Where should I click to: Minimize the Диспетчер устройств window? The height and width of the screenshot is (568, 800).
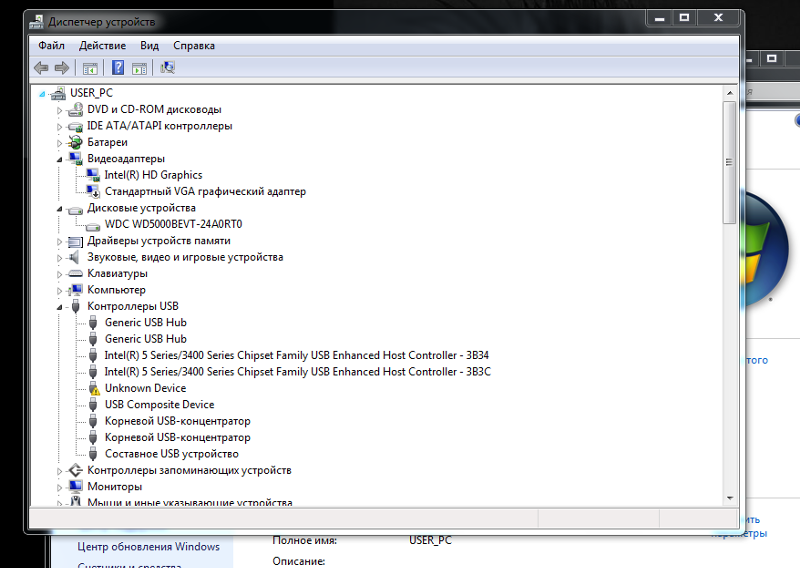660,18
